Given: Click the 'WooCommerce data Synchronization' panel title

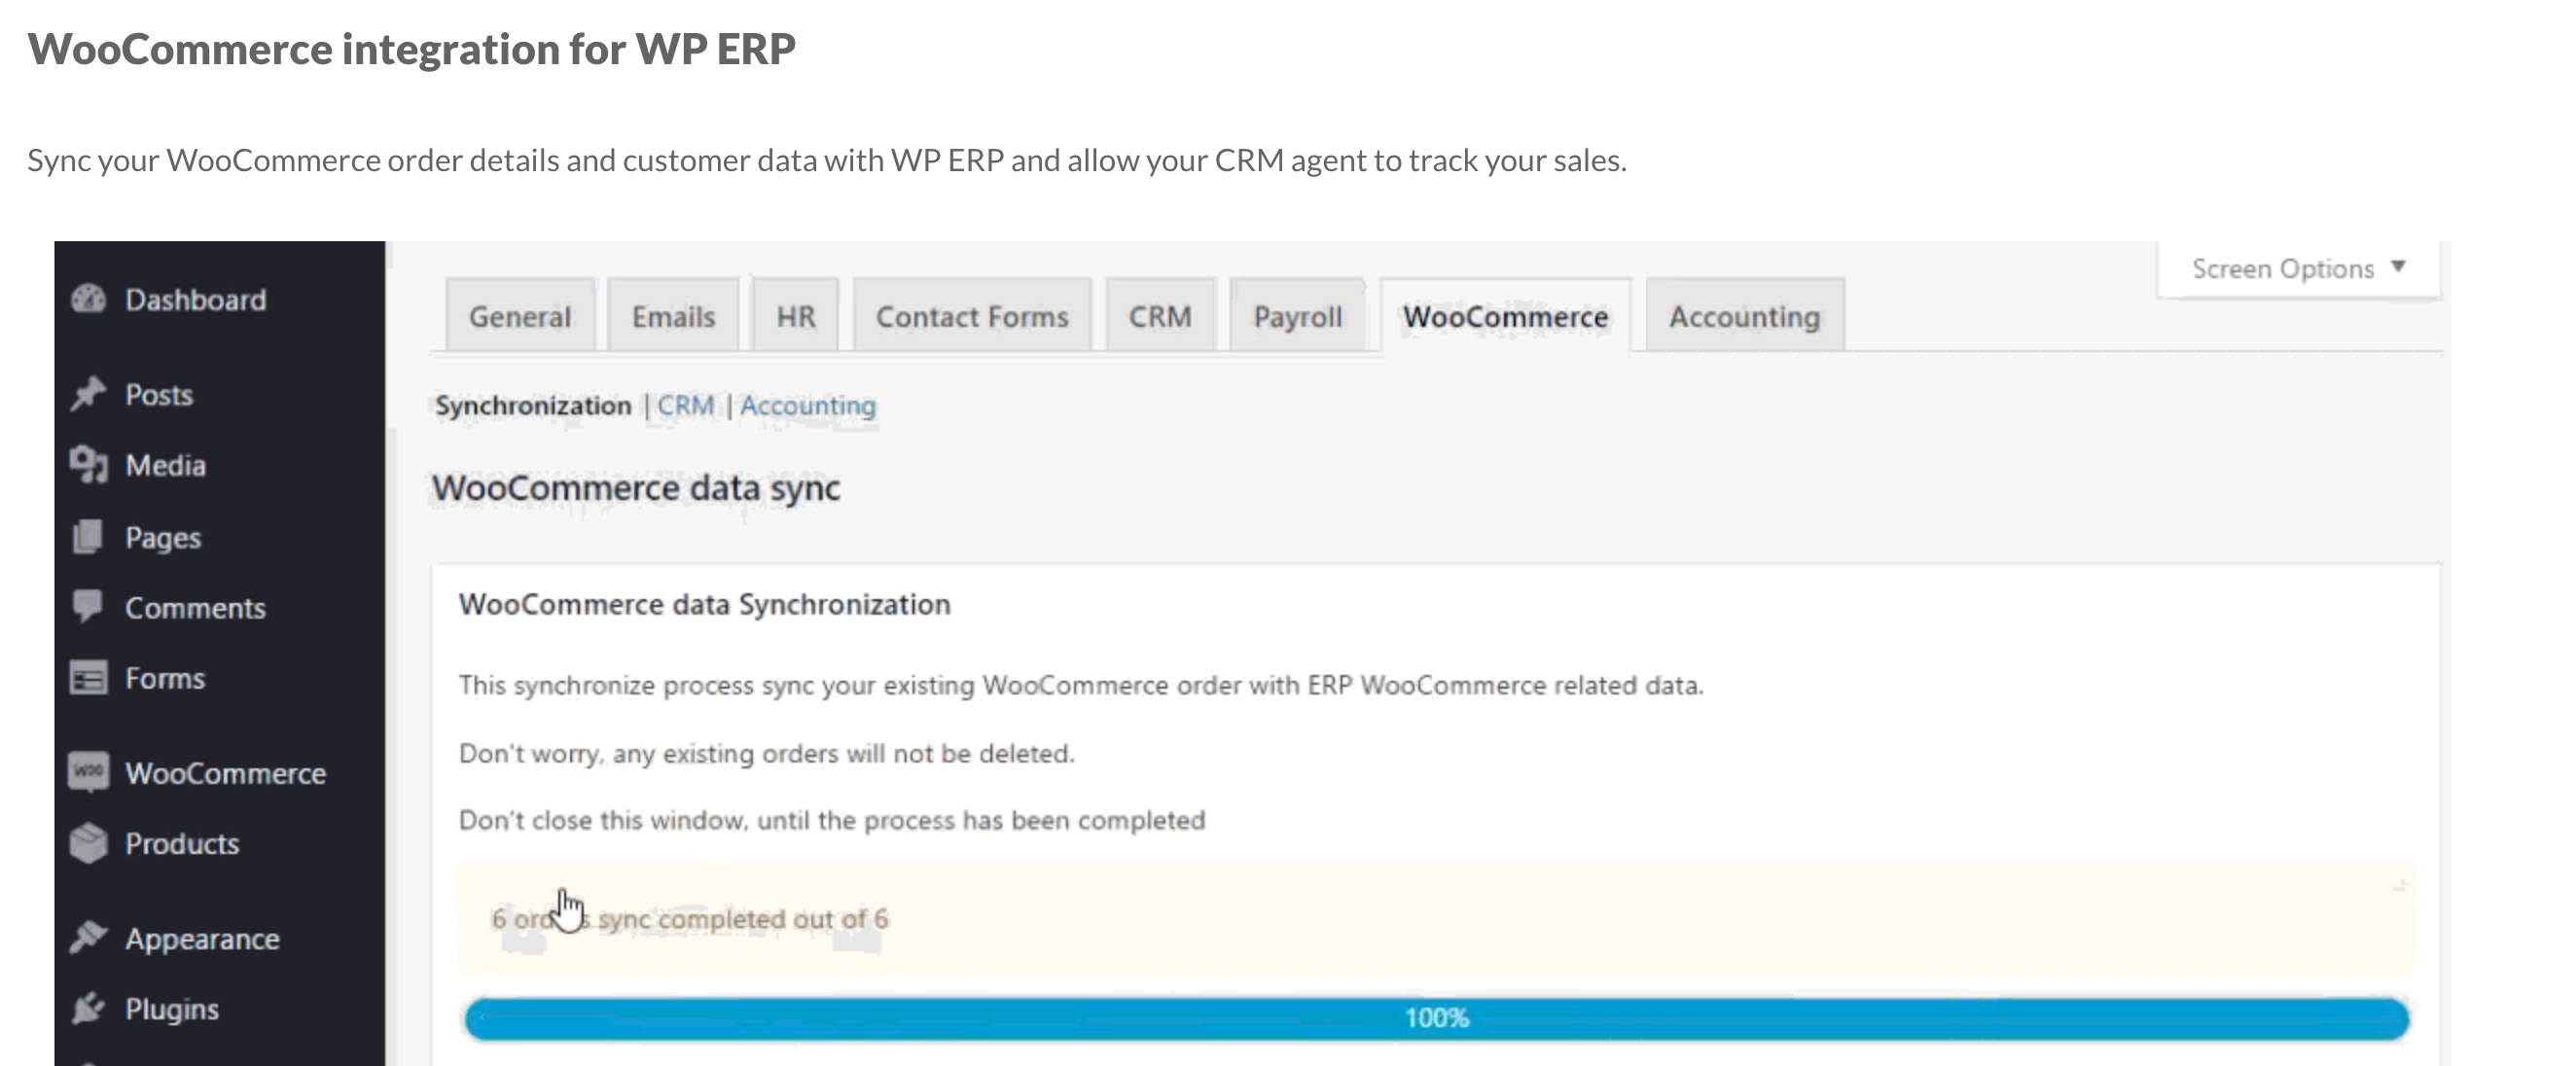Looking at the screenshot, I should pyautogui.click(x=704, y=604).
